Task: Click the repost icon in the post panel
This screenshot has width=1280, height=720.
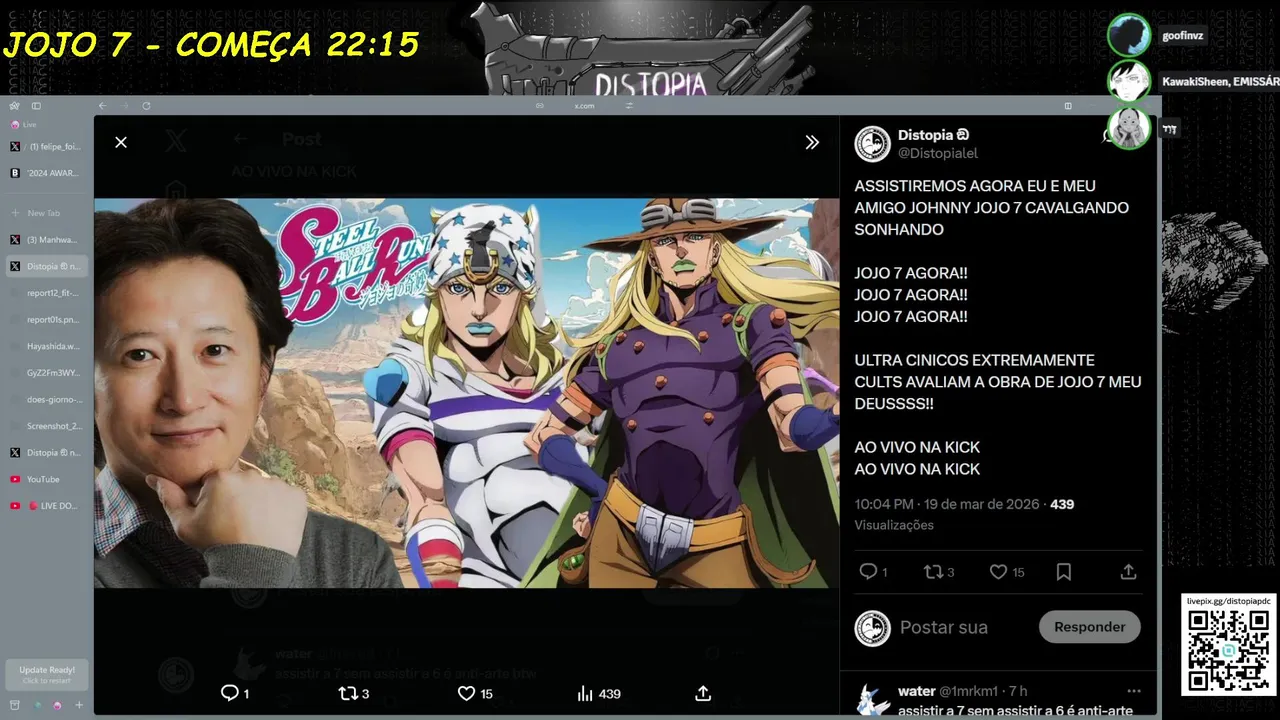Action: pos(933,572)
